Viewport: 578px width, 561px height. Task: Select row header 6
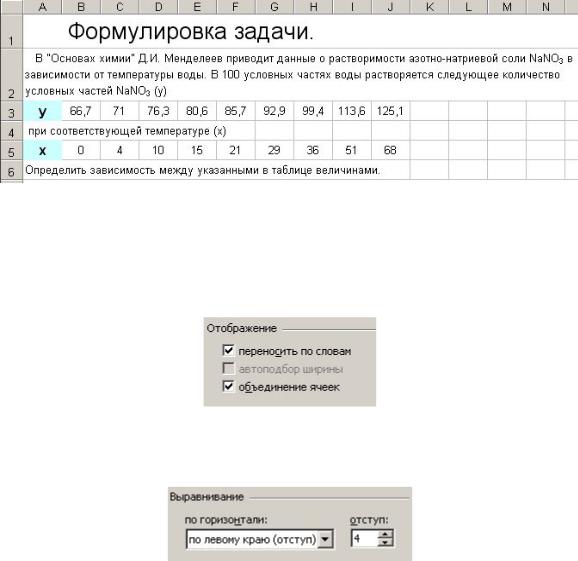(11, 170)
